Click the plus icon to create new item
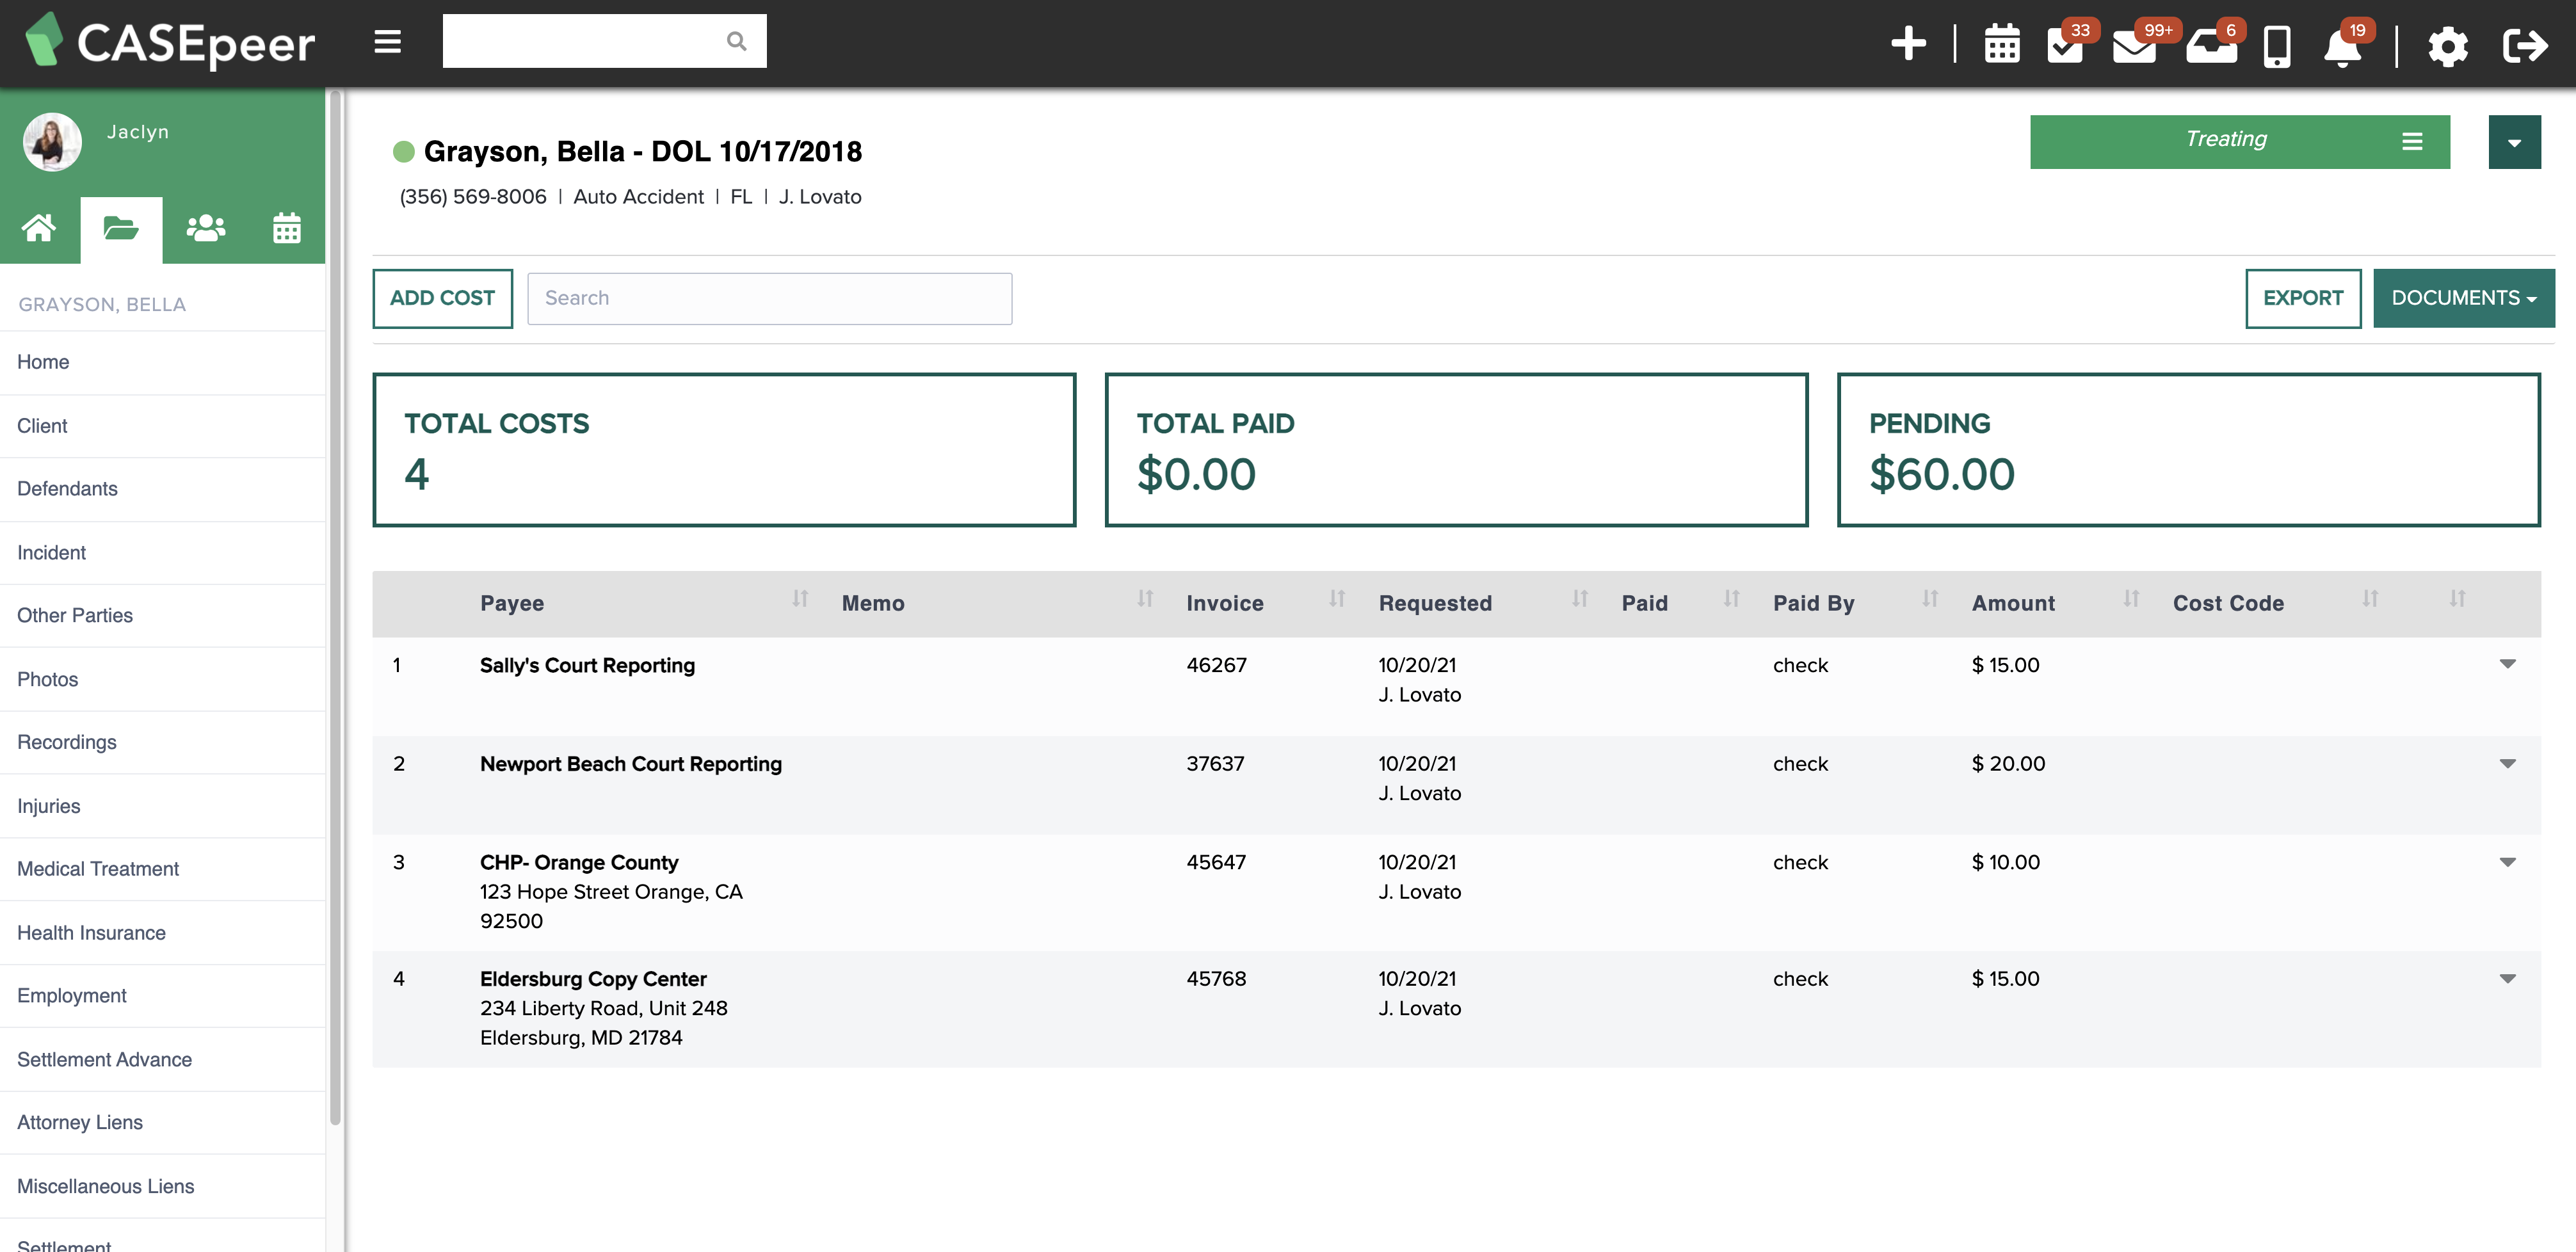The width and height of the screenshot is (2576, 1252). [x=1908, y=44]
